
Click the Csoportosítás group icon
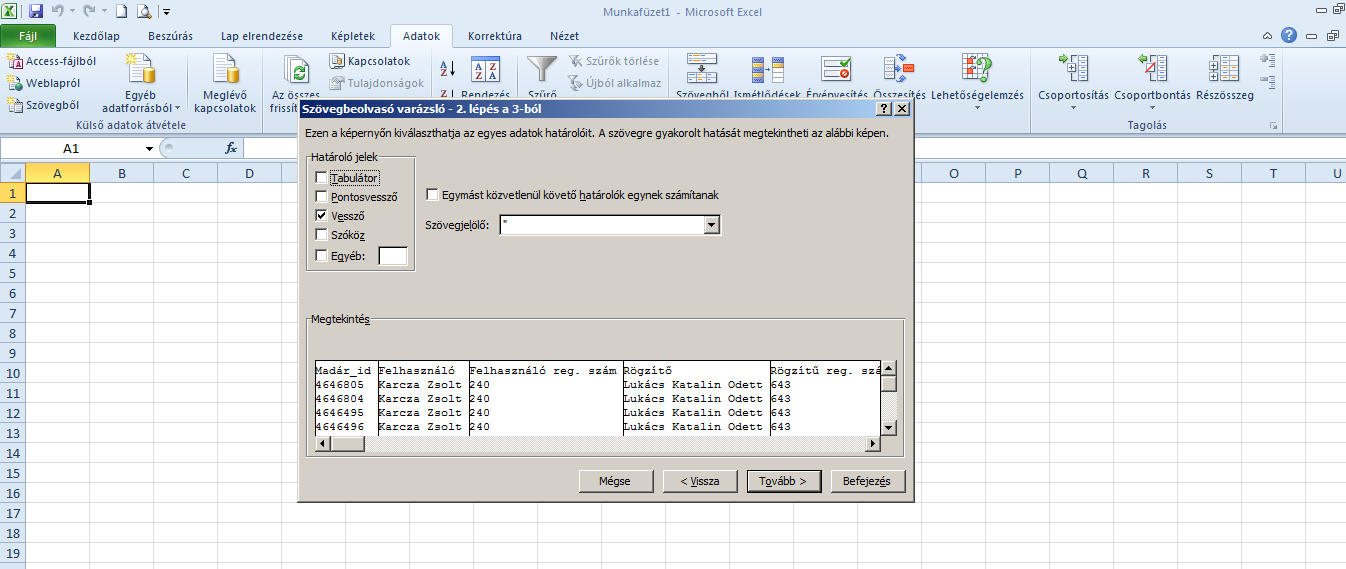[x=1073, y=70]
